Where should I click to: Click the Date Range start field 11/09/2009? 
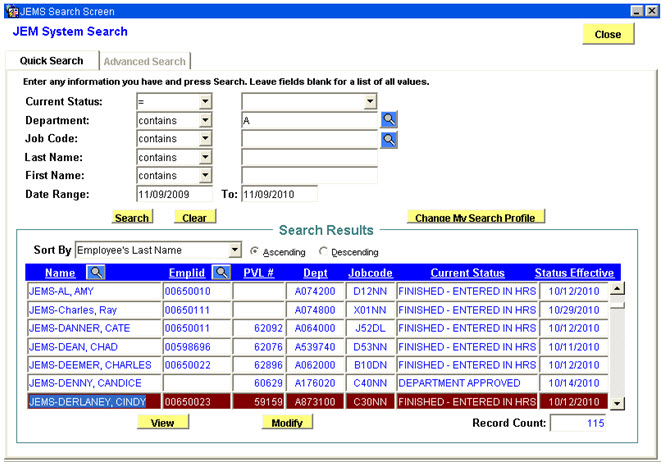(x=175, y=194)
